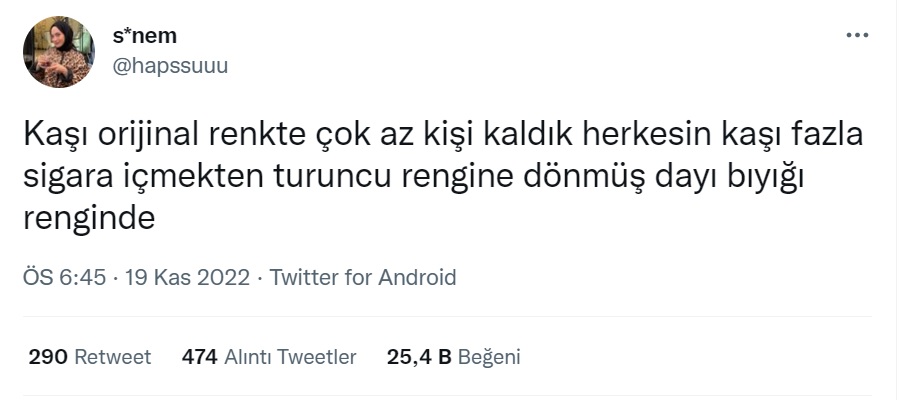Click the last tweet word renginde

(89, 219)
